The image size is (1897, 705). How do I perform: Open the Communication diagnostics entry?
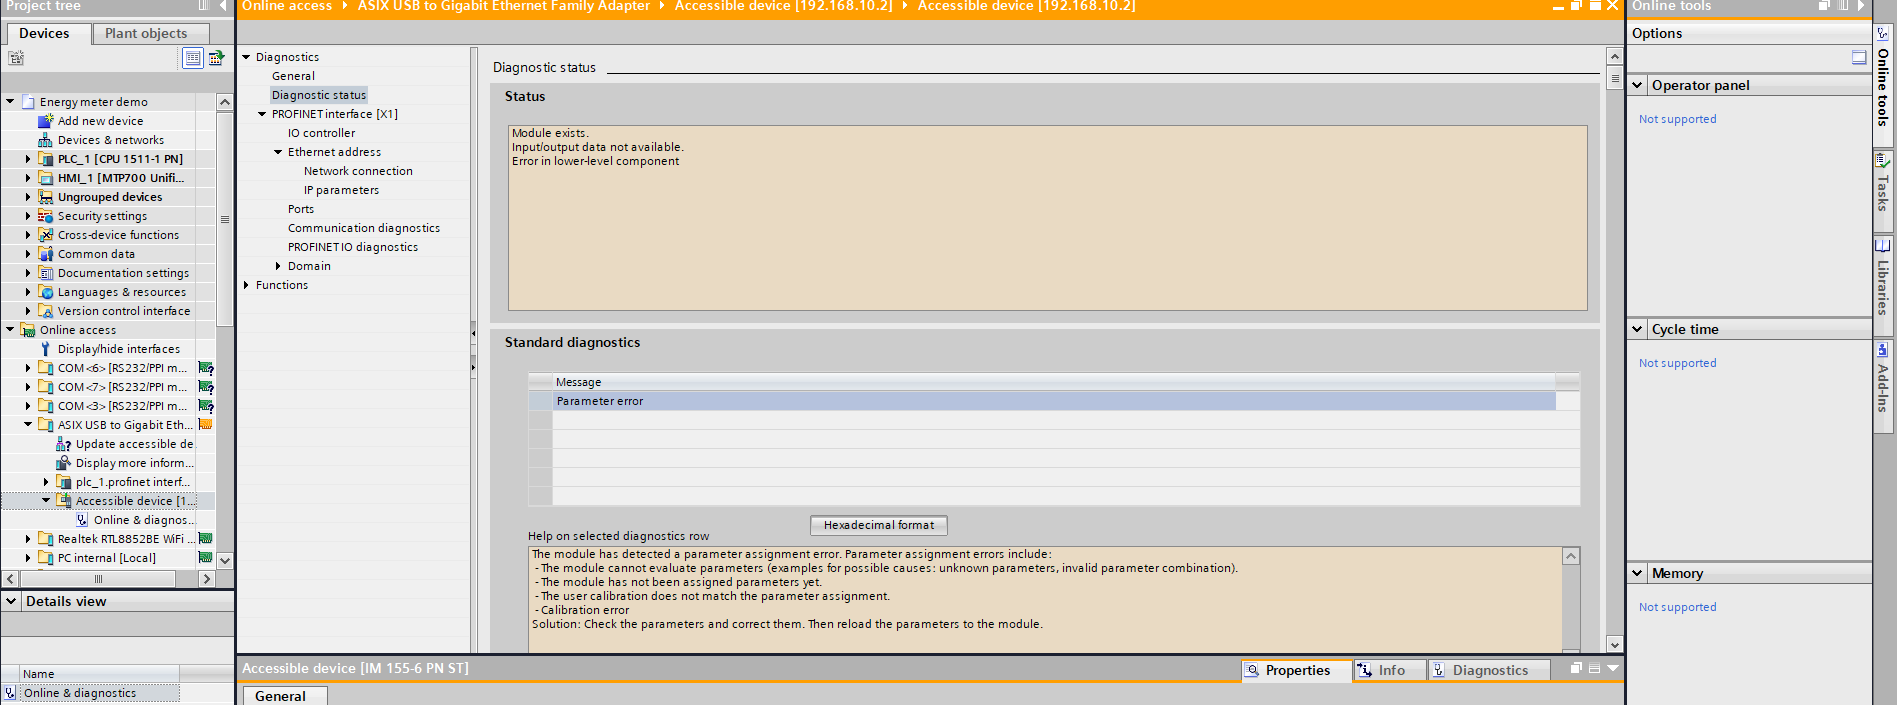pos(364,228)
